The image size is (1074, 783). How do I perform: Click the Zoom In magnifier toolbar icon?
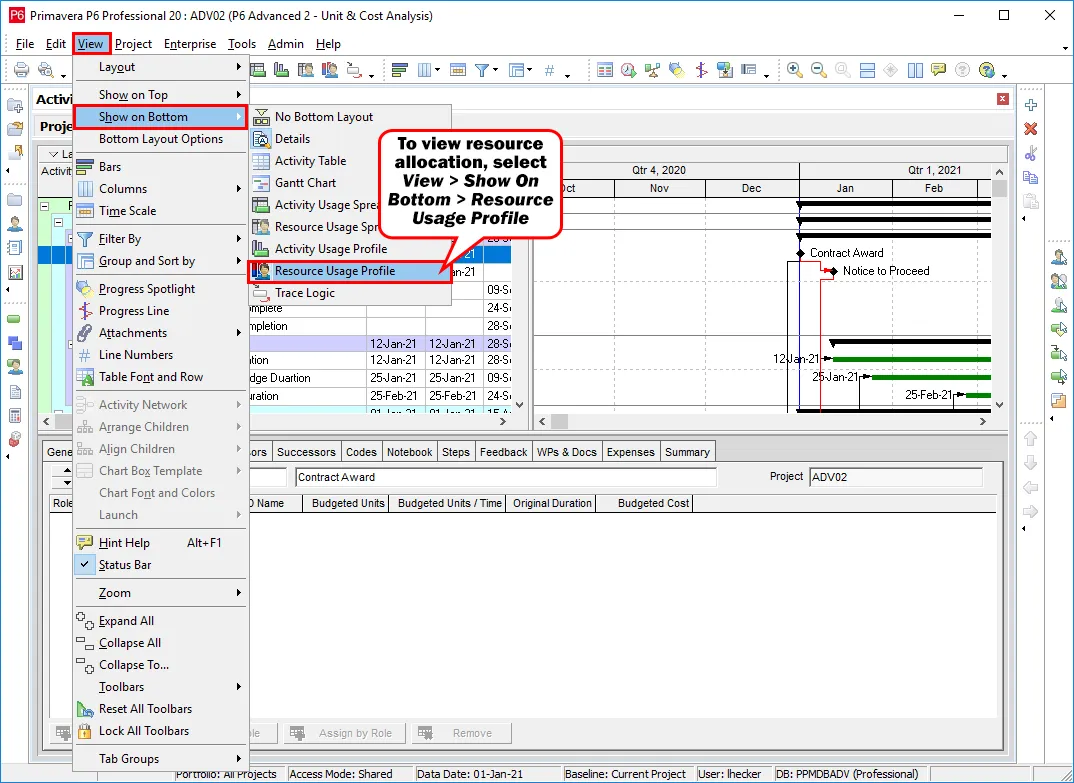pyautogui.click(x=795, y=70)
